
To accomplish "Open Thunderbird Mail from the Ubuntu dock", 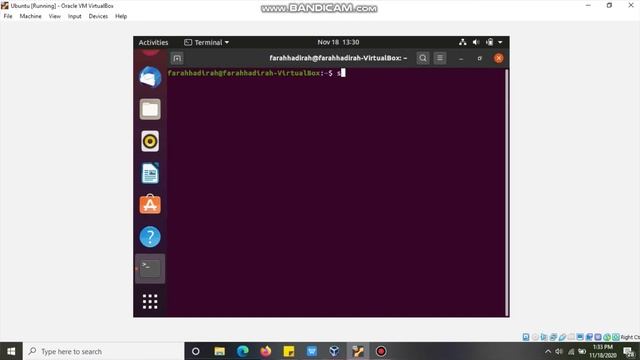I will click(x=150, y=77).
